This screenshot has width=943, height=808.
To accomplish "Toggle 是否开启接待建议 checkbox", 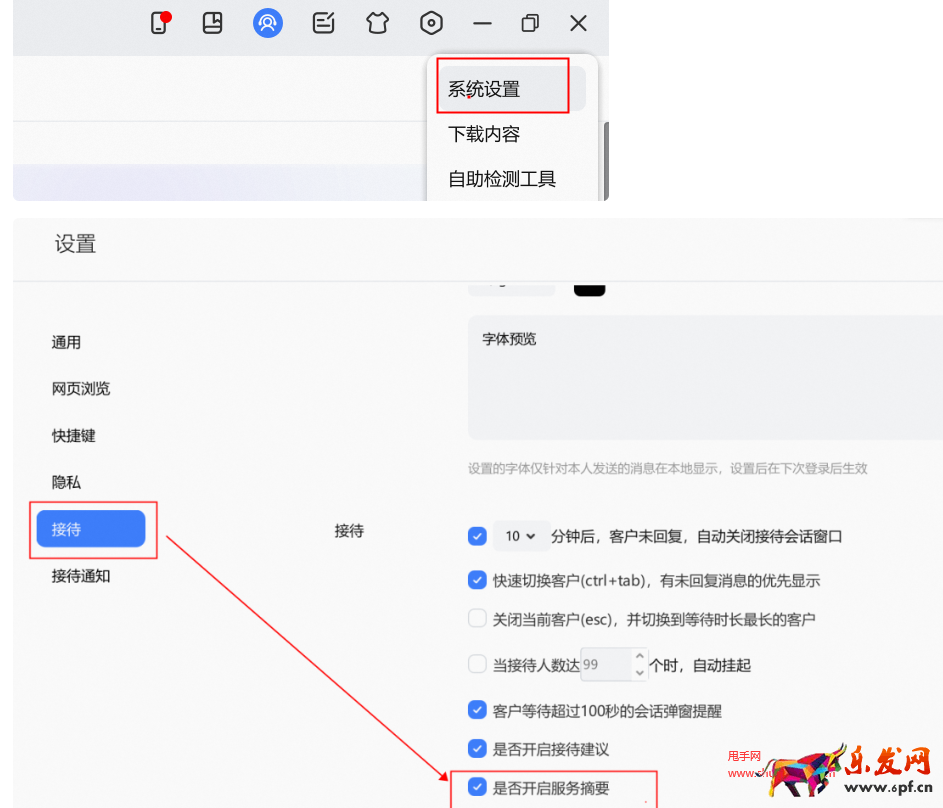I will click(x=478, y=748).
